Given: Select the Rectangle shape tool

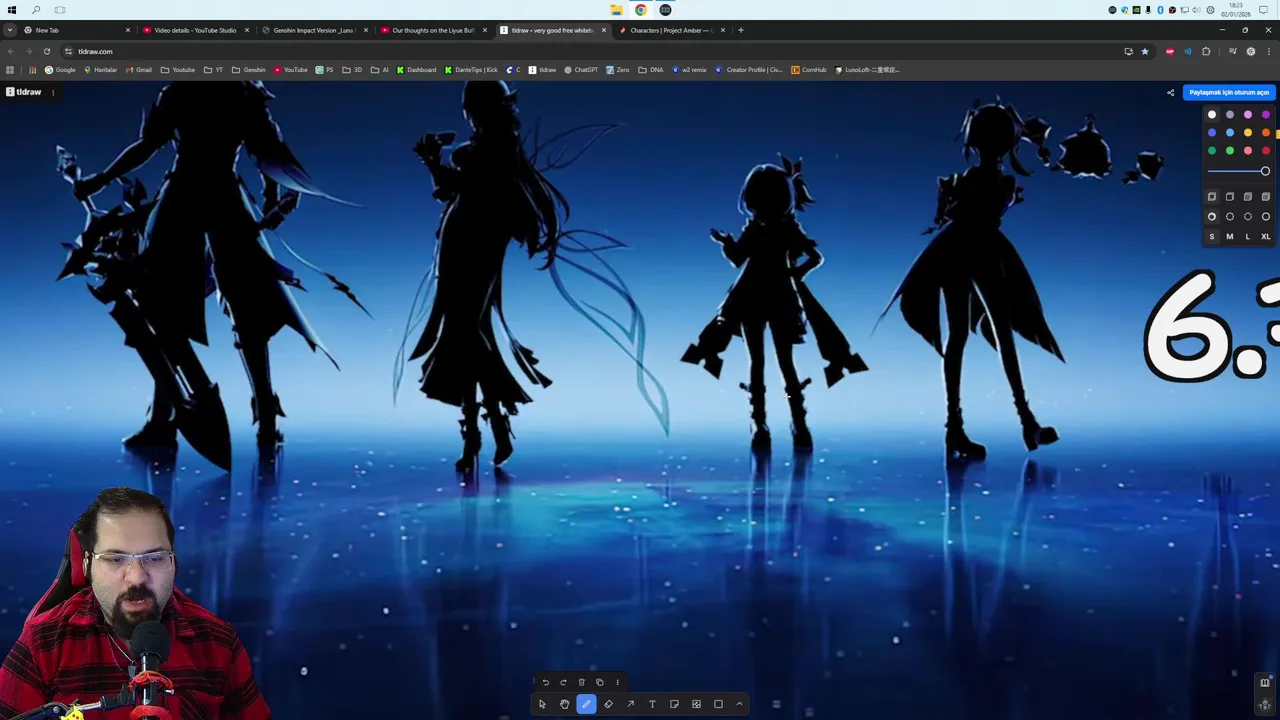Looking at the screenshot, I should point(718,704).
